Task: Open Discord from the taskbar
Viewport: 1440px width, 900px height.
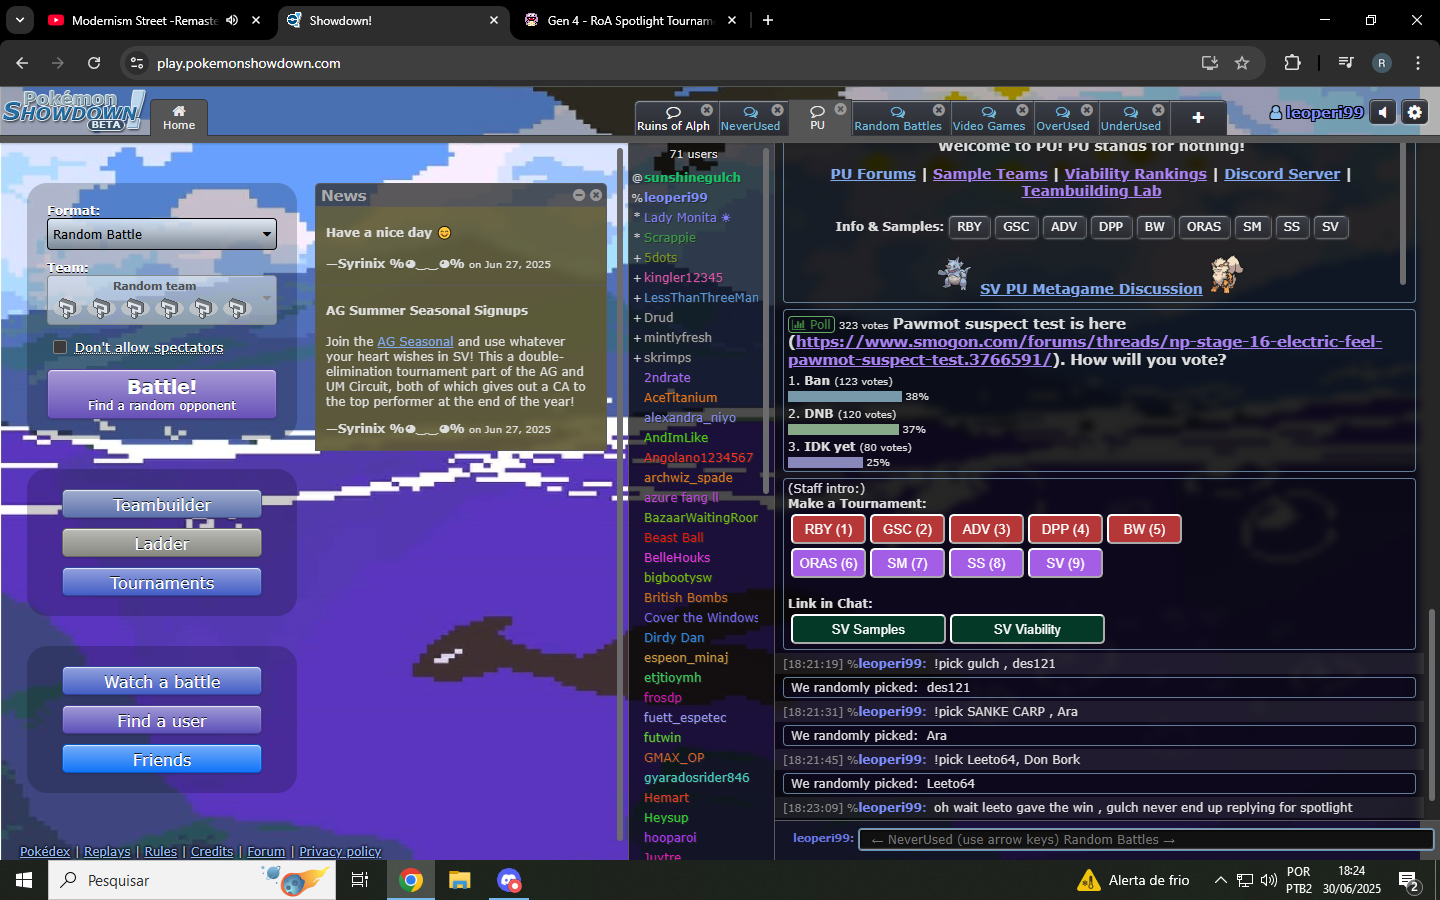Action: click(x=509, y=880)
